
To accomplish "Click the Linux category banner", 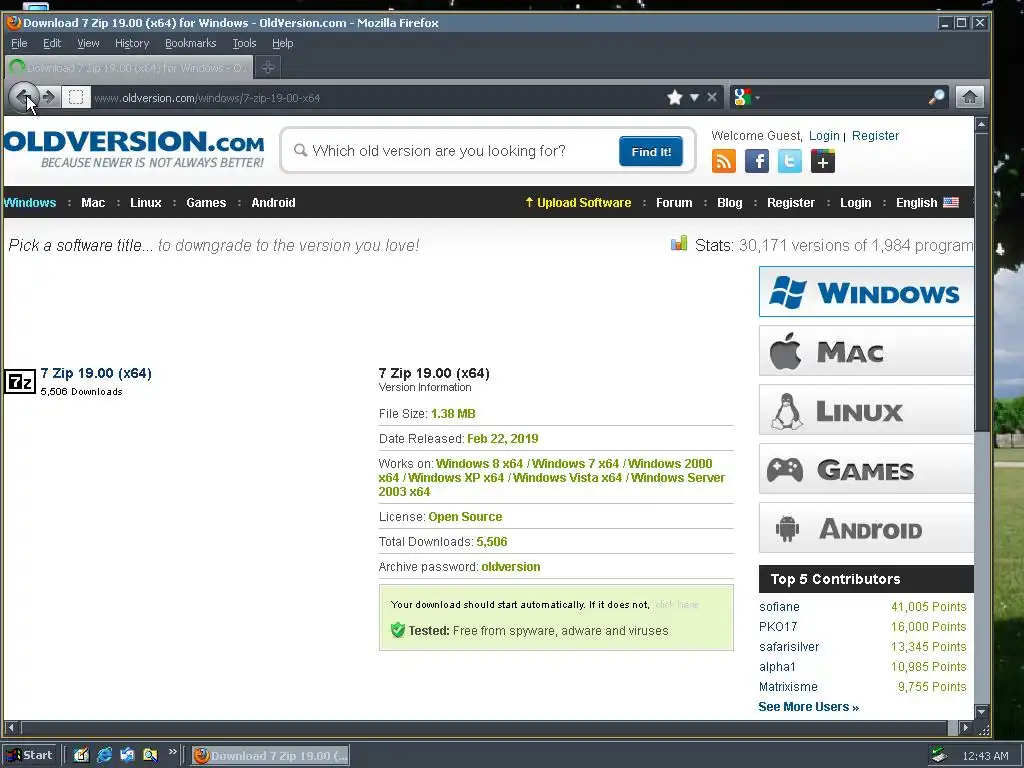I will [866, 410].
